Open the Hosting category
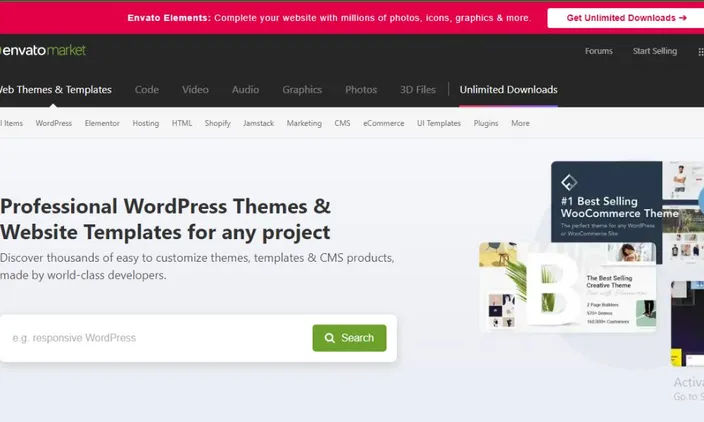The height and width of the screenshot is (422, 704). click(145, 123)
